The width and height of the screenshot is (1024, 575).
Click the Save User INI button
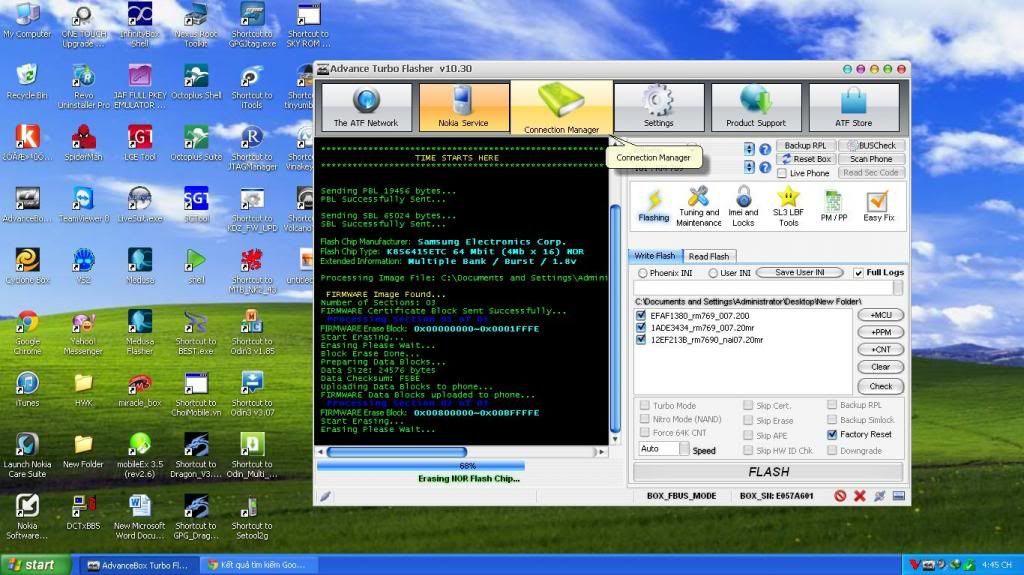tap(799, 272)
